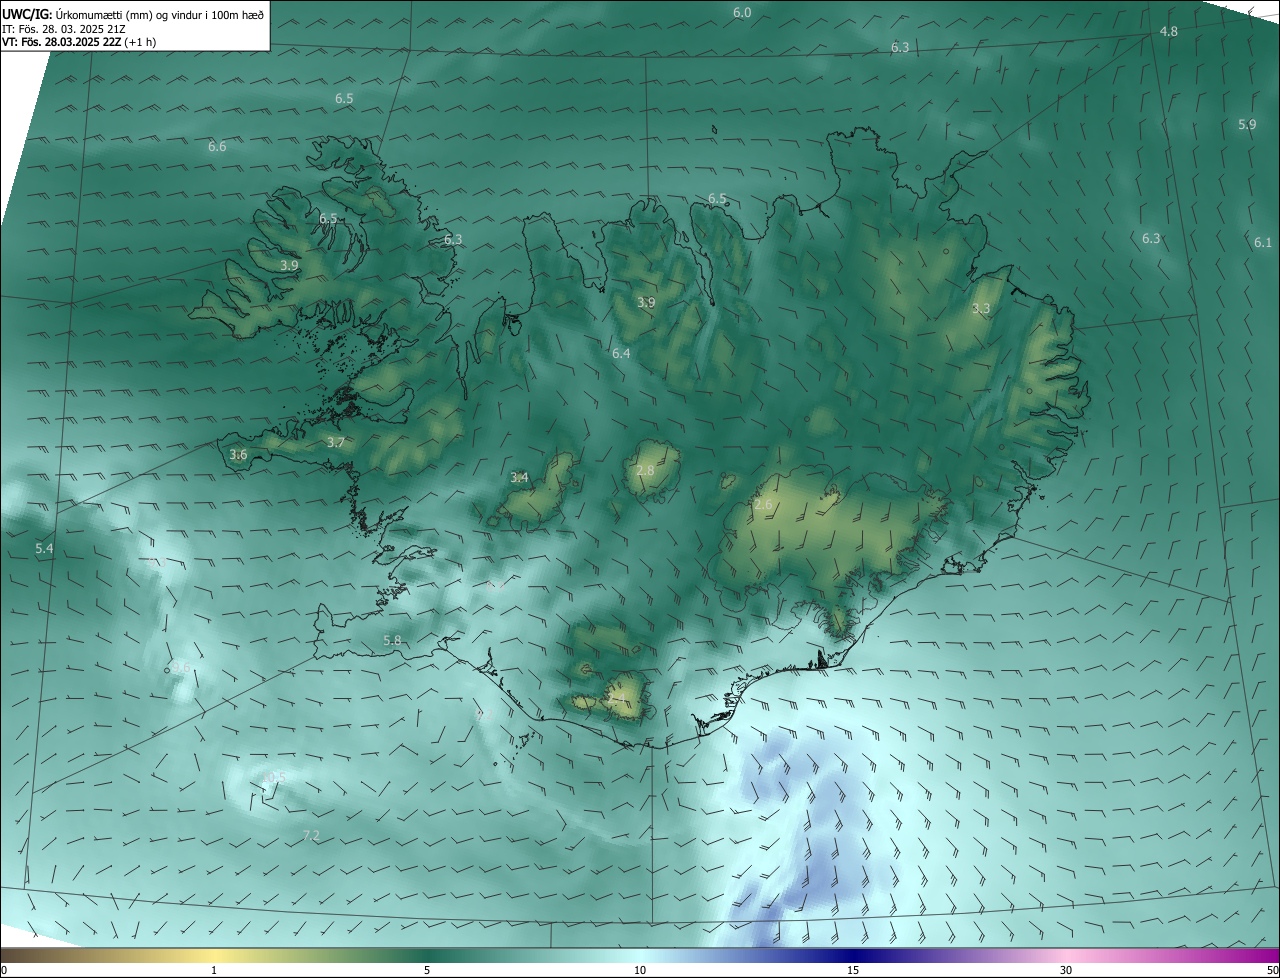This screenshot has height=978, width=1280.
Task: Click the UWC/IG Úrkomumætti title line
Action: tap(133, 15)
